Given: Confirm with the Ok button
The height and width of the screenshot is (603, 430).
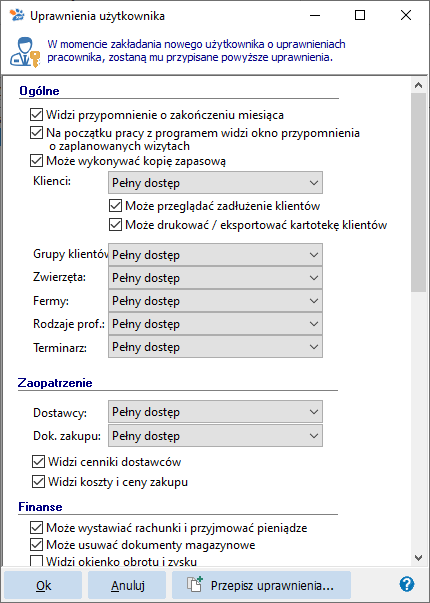Looking at the screenshot, I should (43, 585).
